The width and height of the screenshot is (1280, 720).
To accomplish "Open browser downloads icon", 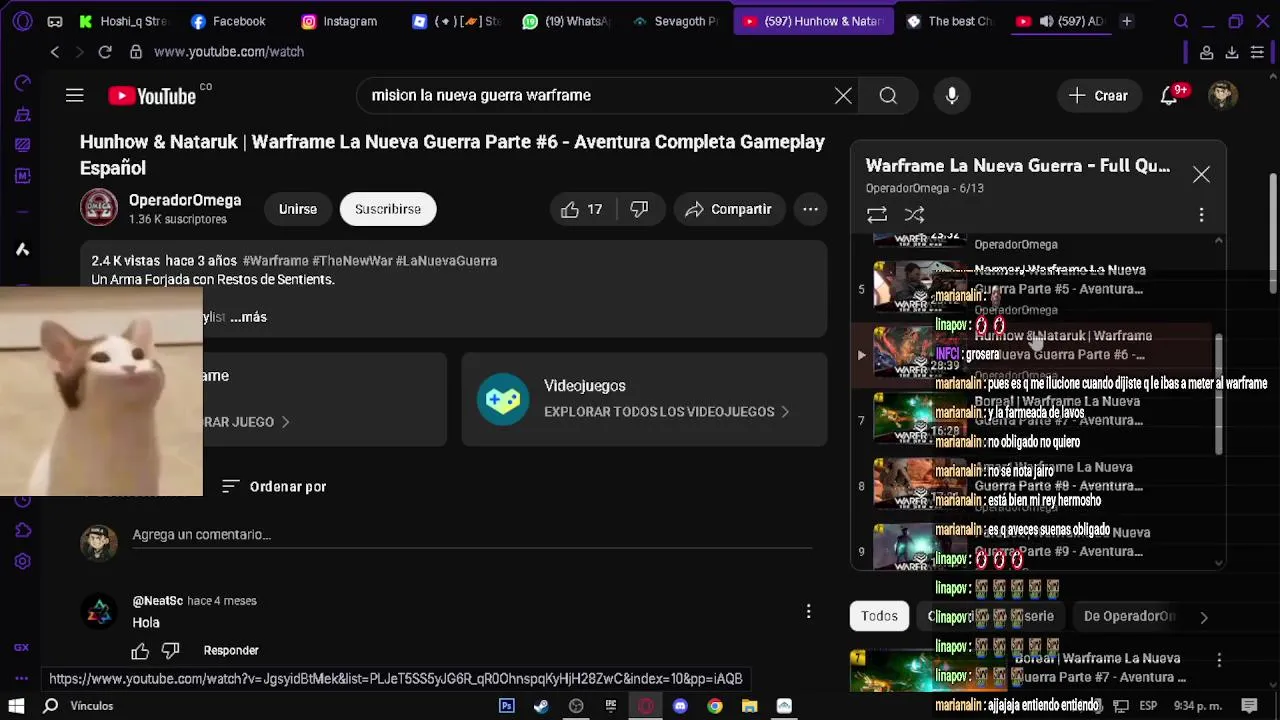I will pos(1232,52).
